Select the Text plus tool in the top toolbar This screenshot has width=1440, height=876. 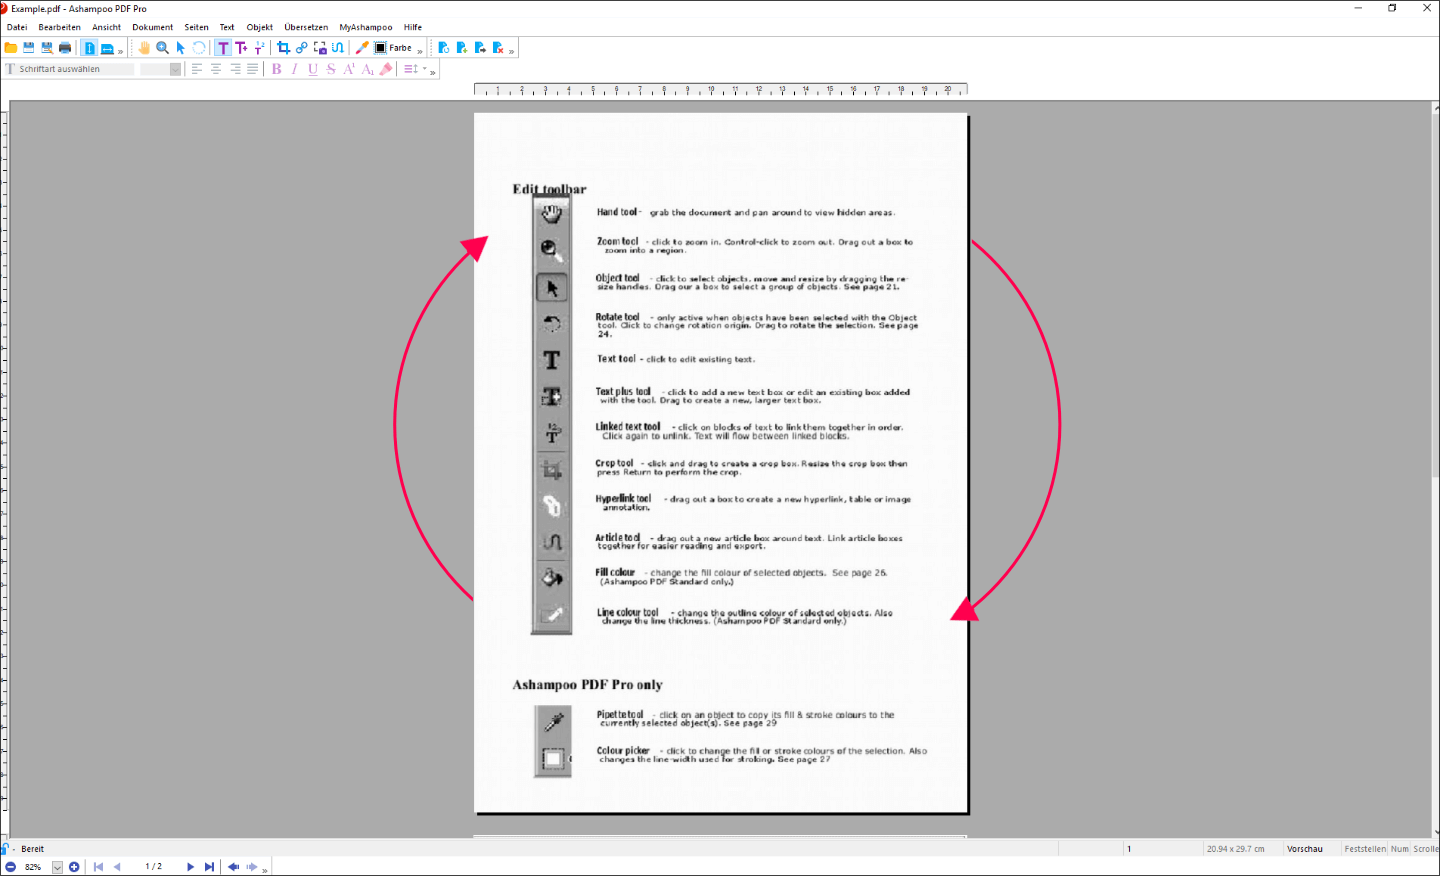(241, 48)
